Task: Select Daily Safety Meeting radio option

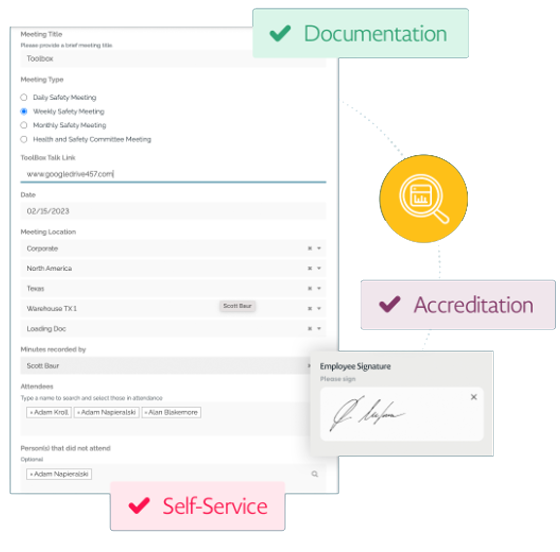Action: [24, 97]
